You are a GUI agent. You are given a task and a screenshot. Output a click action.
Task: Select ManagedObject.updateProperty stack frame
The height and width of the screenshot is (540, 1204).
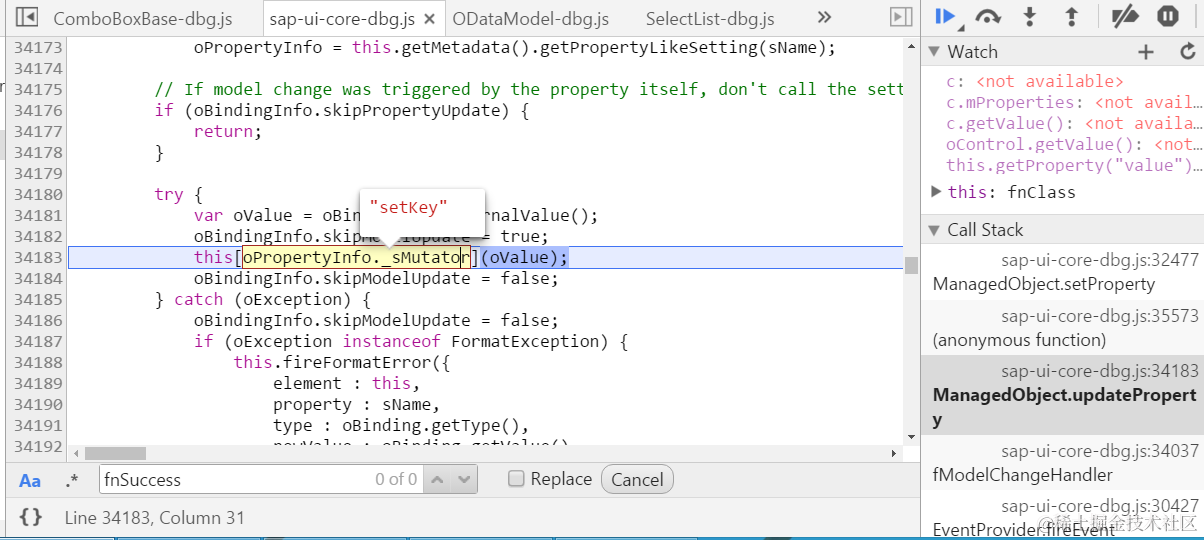(1062, 396)
